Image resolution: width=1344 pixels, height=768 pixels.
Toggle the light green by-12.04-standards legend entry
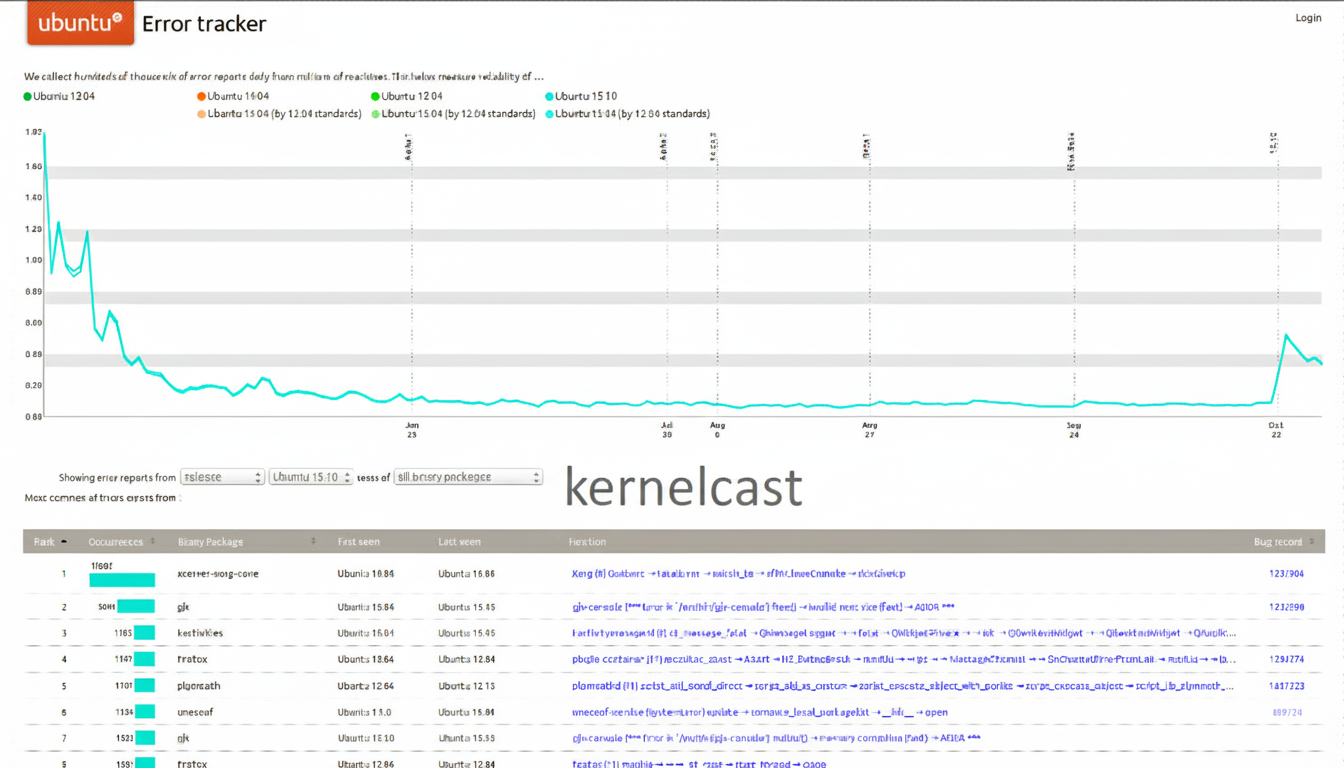pos(453,114)
